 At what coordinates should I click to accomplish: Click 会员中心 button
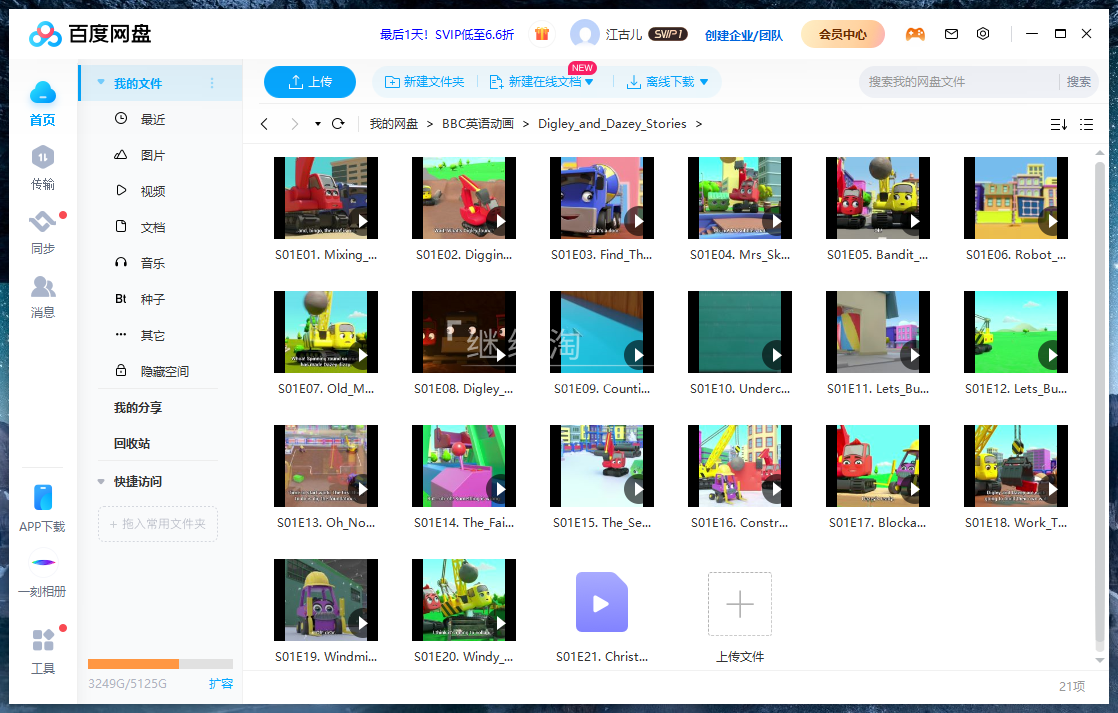(843, 34)
